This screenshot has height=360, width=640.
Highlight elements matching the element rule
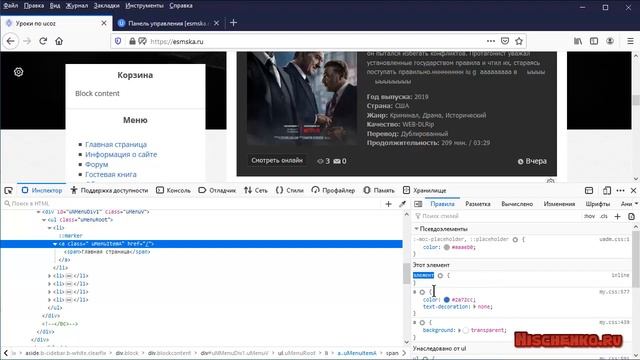click(x=440, y=276)
